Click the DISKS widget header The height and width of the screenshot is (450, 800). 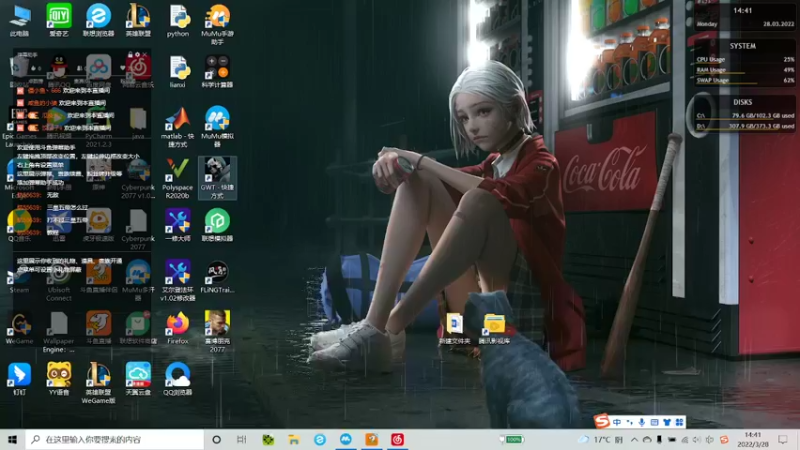pos(742,102)
